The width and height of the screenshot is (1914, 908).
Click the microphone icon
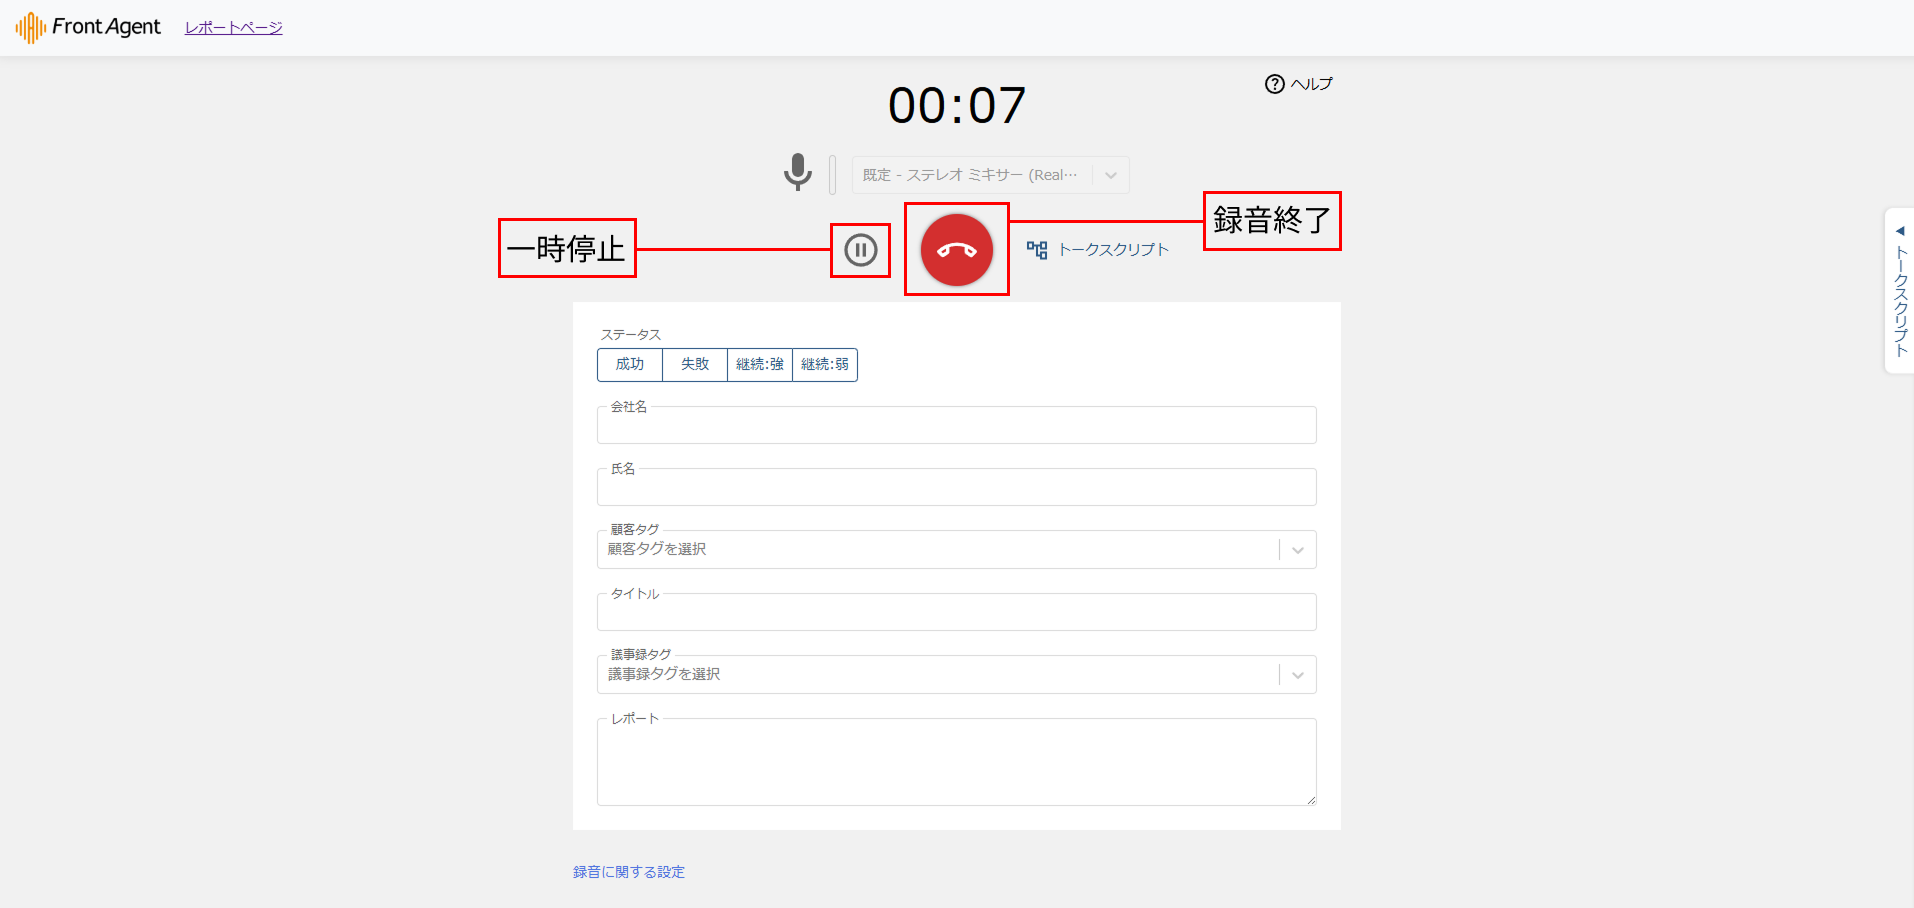[797, 172]
